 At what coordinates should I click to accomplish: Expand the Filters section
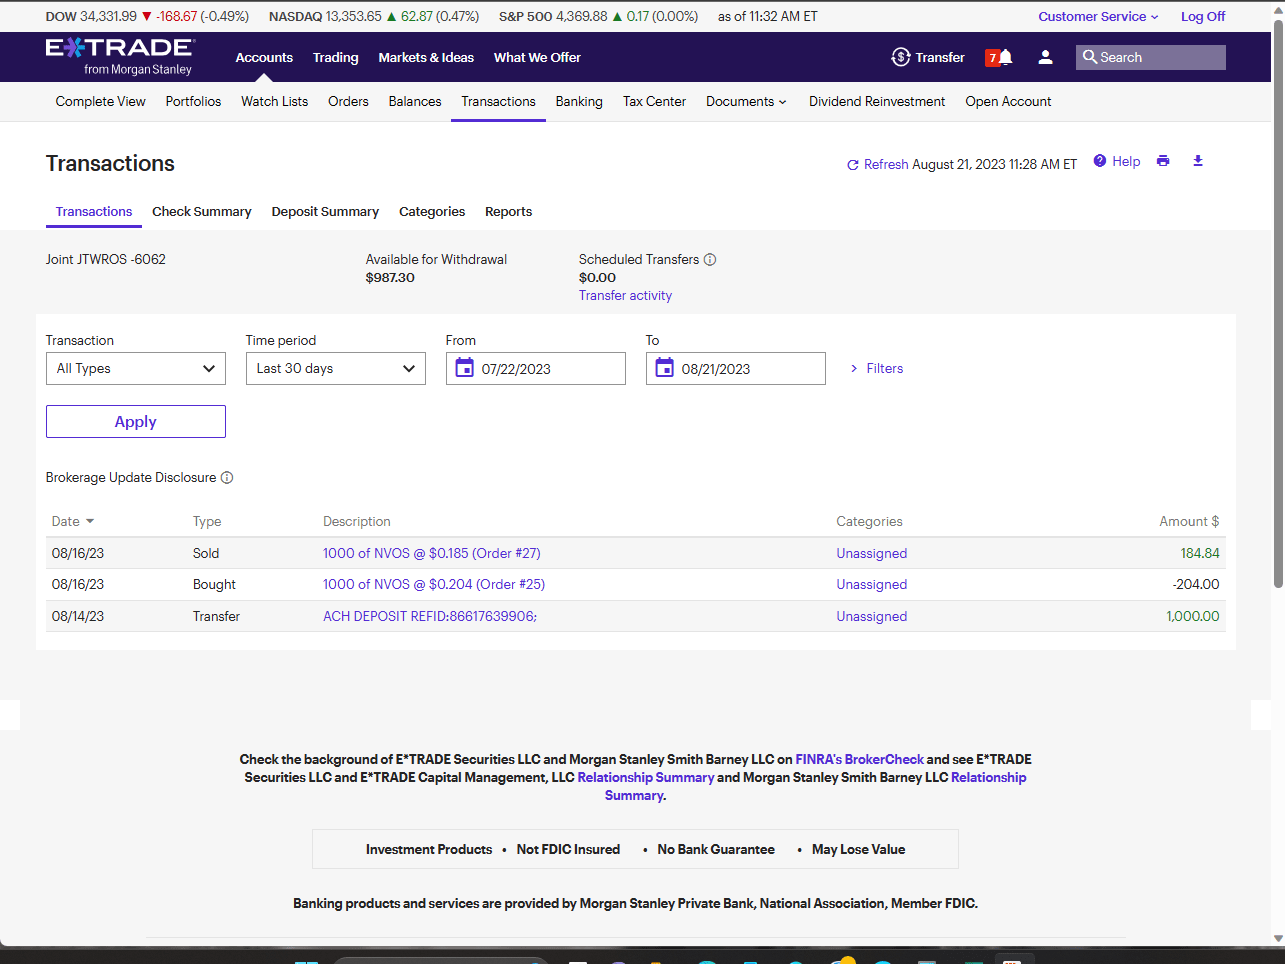[876, 368]
